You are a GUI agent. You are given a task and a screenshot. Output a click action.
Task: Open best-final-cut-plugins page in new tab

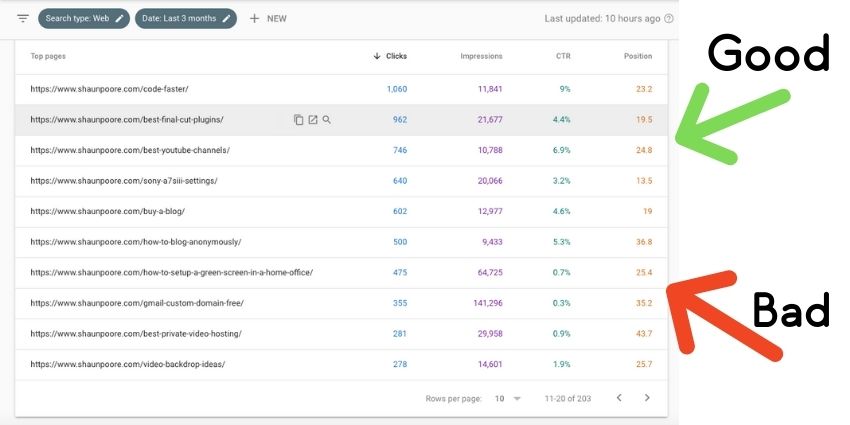click(x=313, y=120)
